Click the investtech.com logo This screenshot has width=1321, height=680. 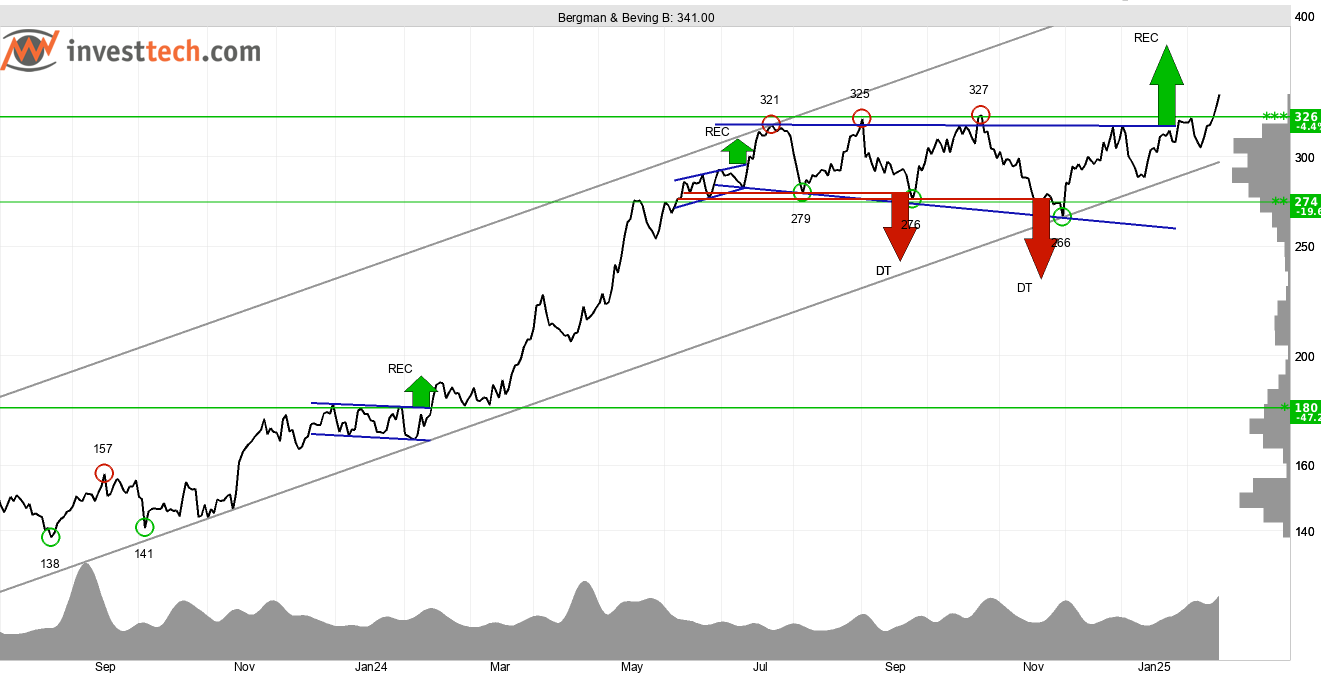pyautogui.click(x=132, y=51)
